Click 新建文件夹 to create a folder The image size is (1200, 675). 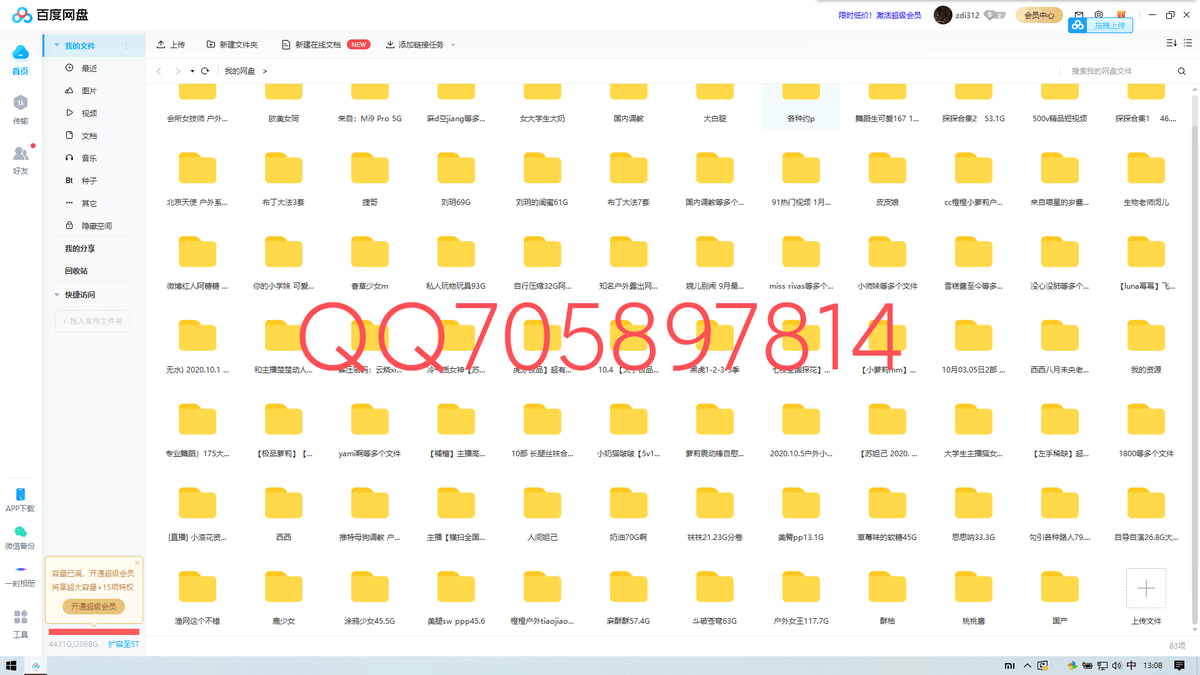pyautogui.click(x=232, y=45)
